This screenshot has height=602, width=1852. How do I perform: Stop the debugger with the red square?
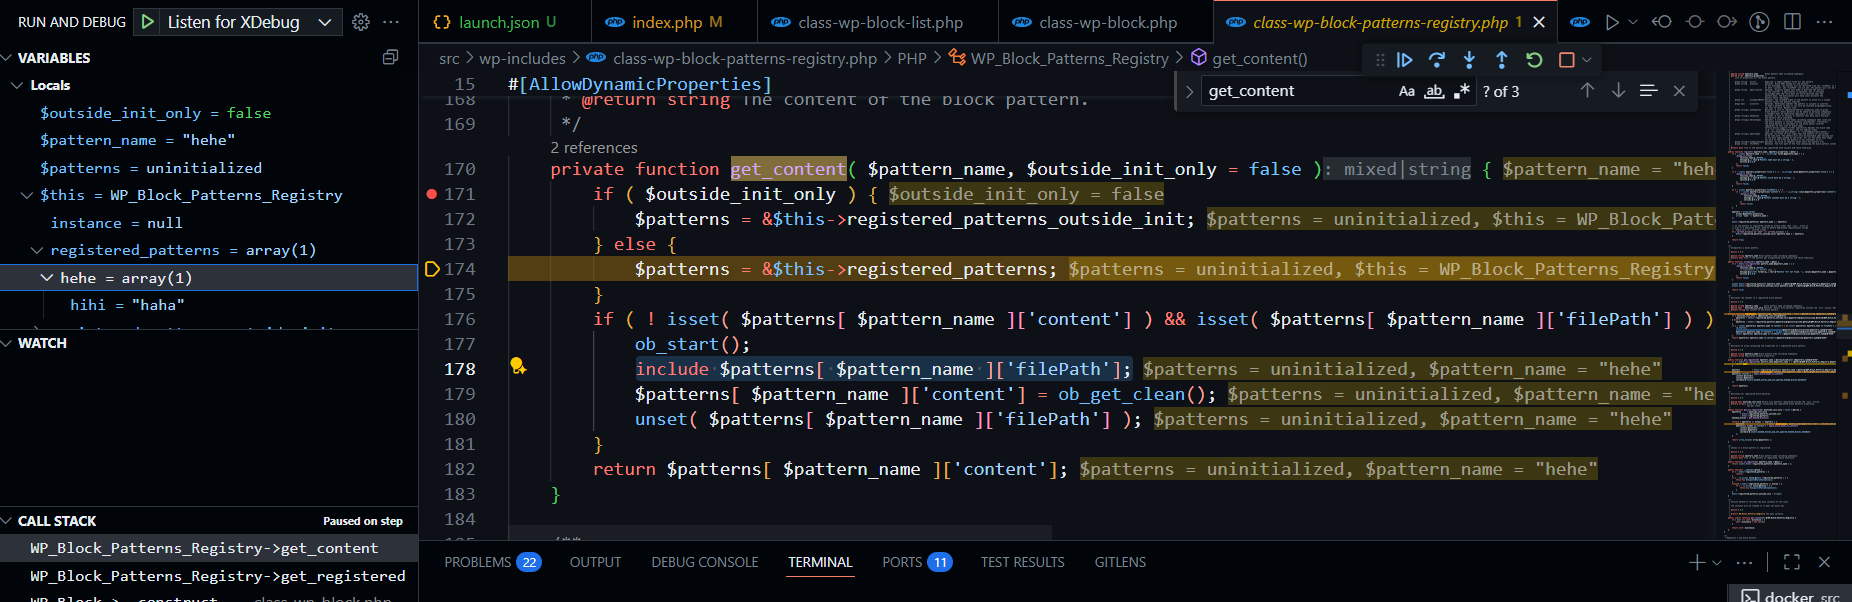click(x=1567, y=60)
